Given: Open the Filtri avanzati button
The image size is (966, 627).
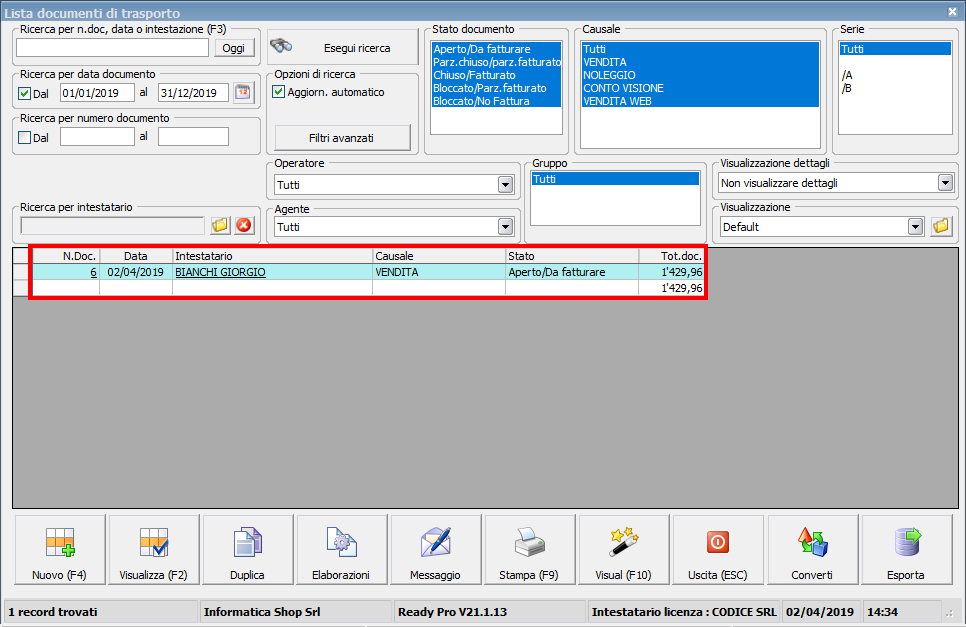Looking at the screenshot, I should coord(342,138).
